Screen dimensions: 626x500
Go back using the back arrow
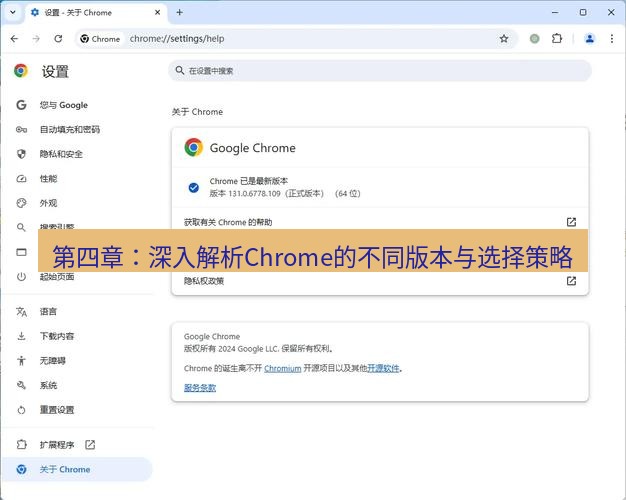click(14, 39)
